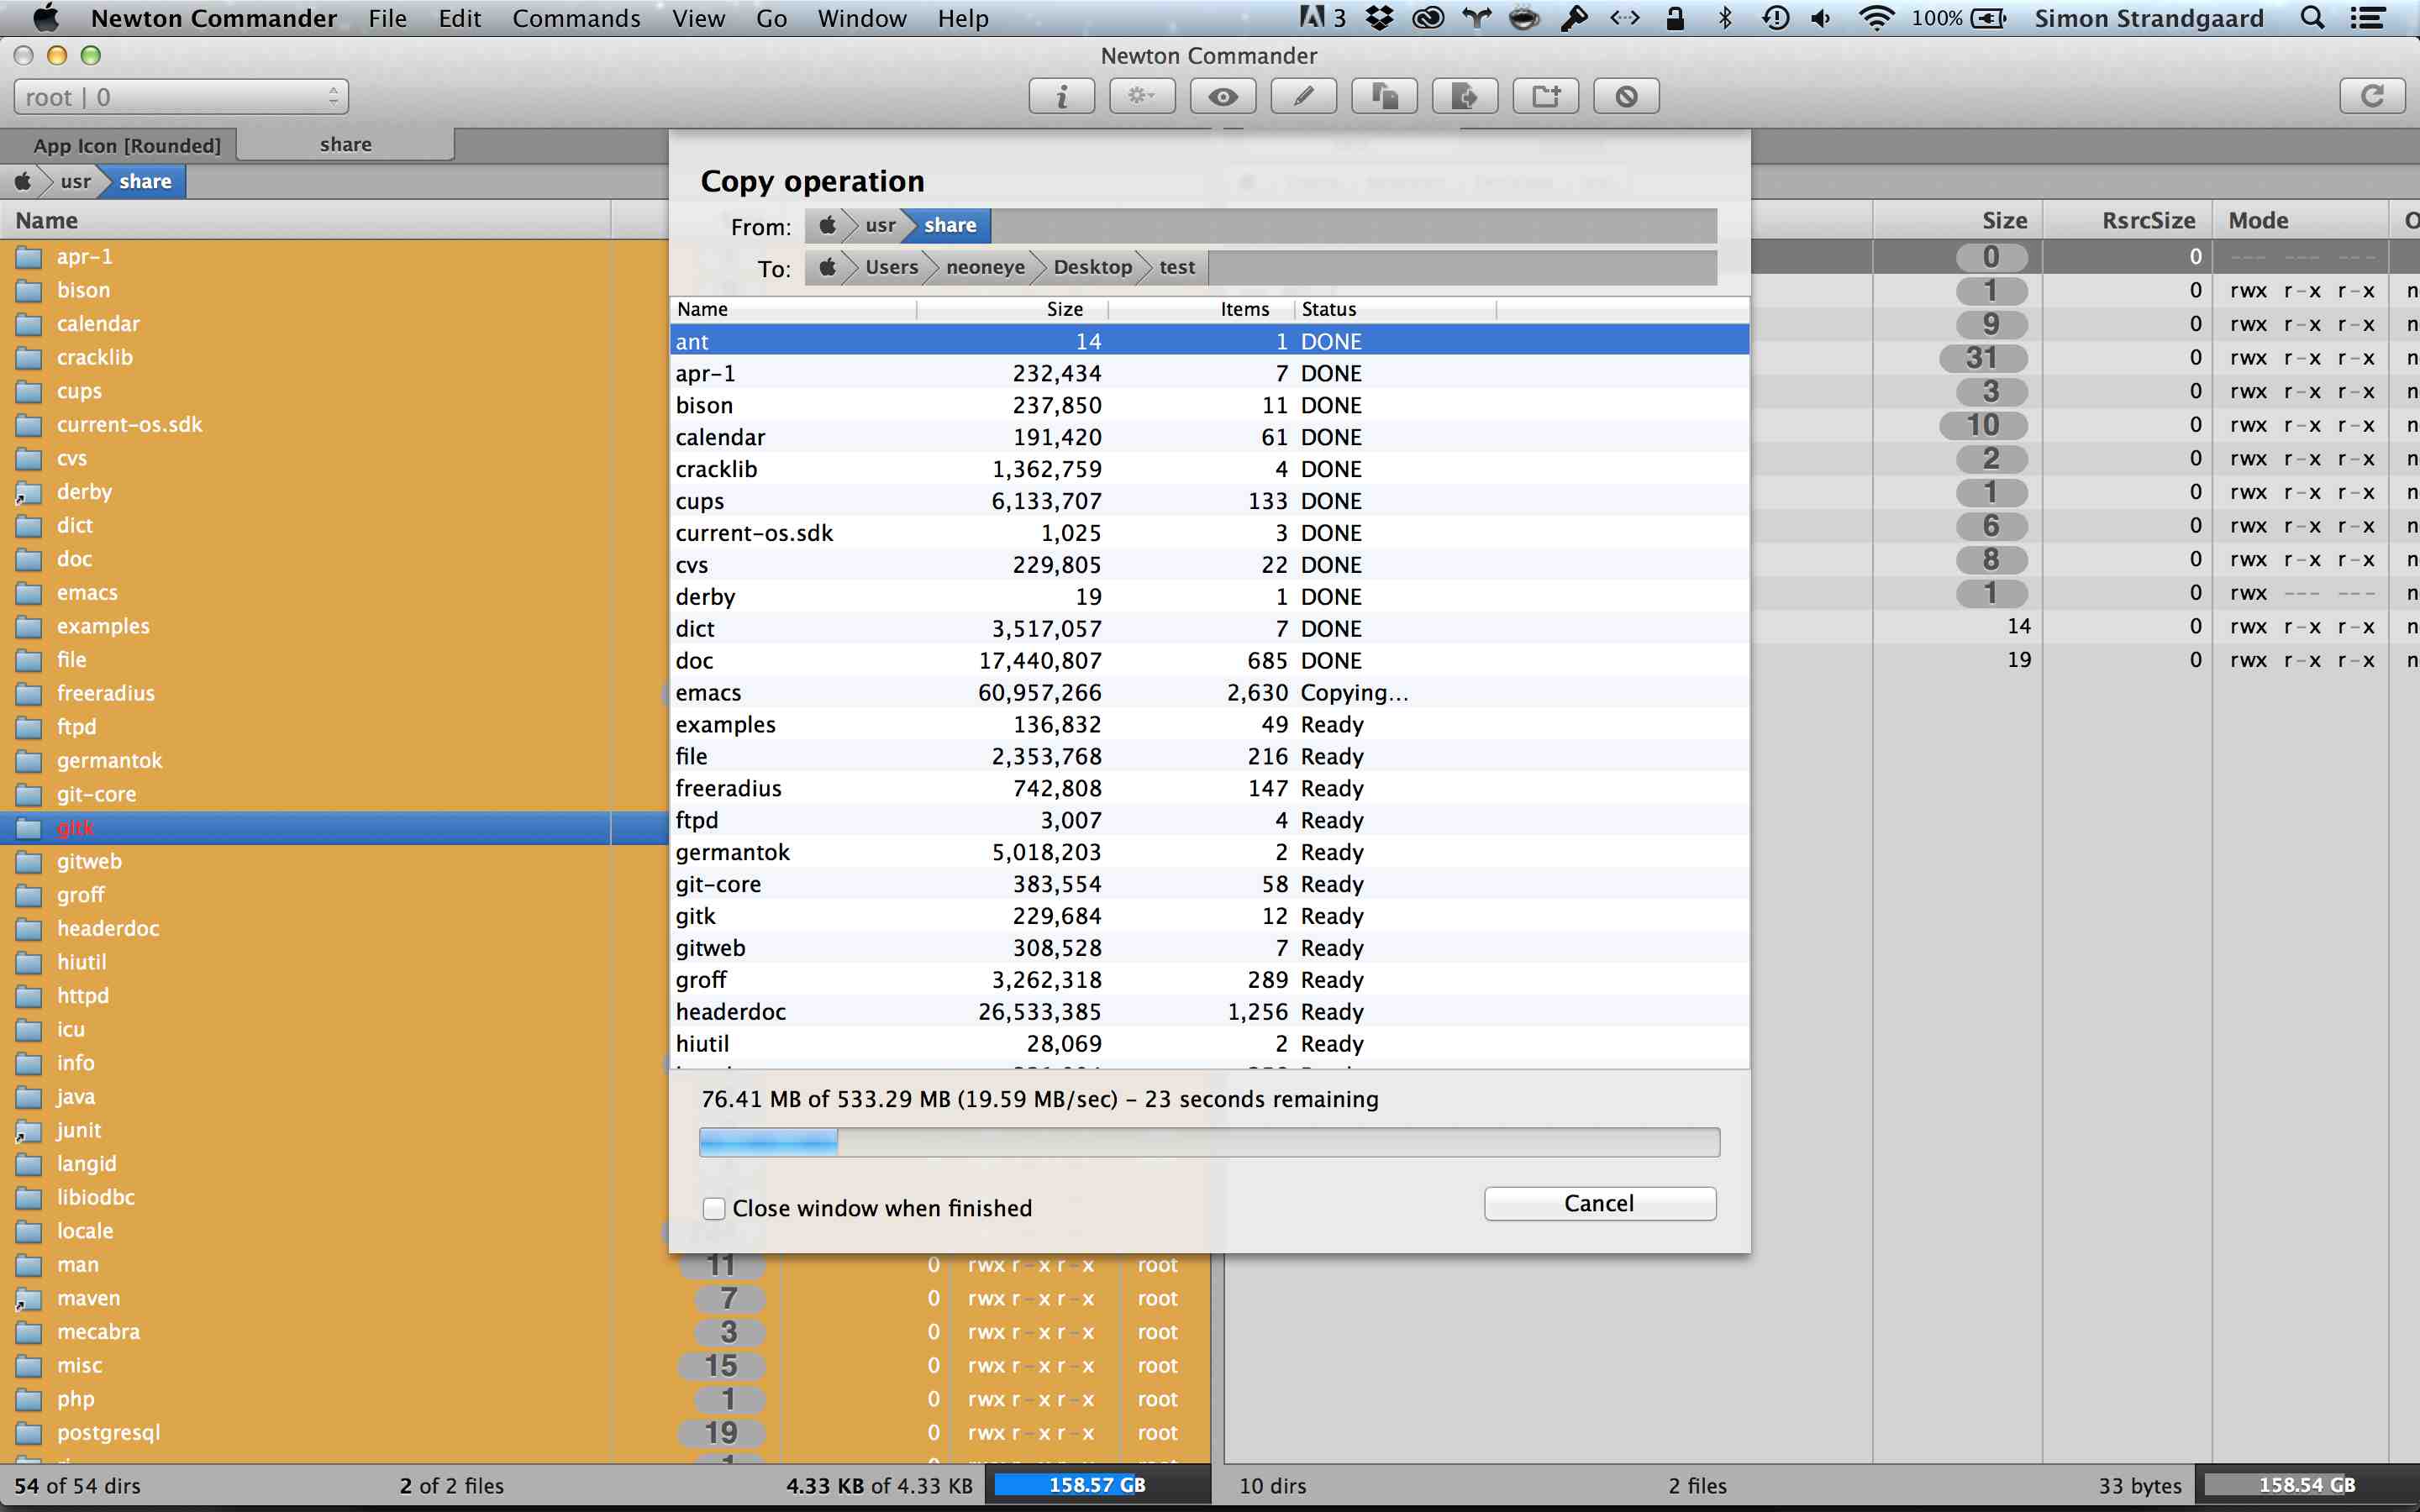The image size is (2420, 1512).
Task: Click neoneye in the To path
Action: [985, 267]
